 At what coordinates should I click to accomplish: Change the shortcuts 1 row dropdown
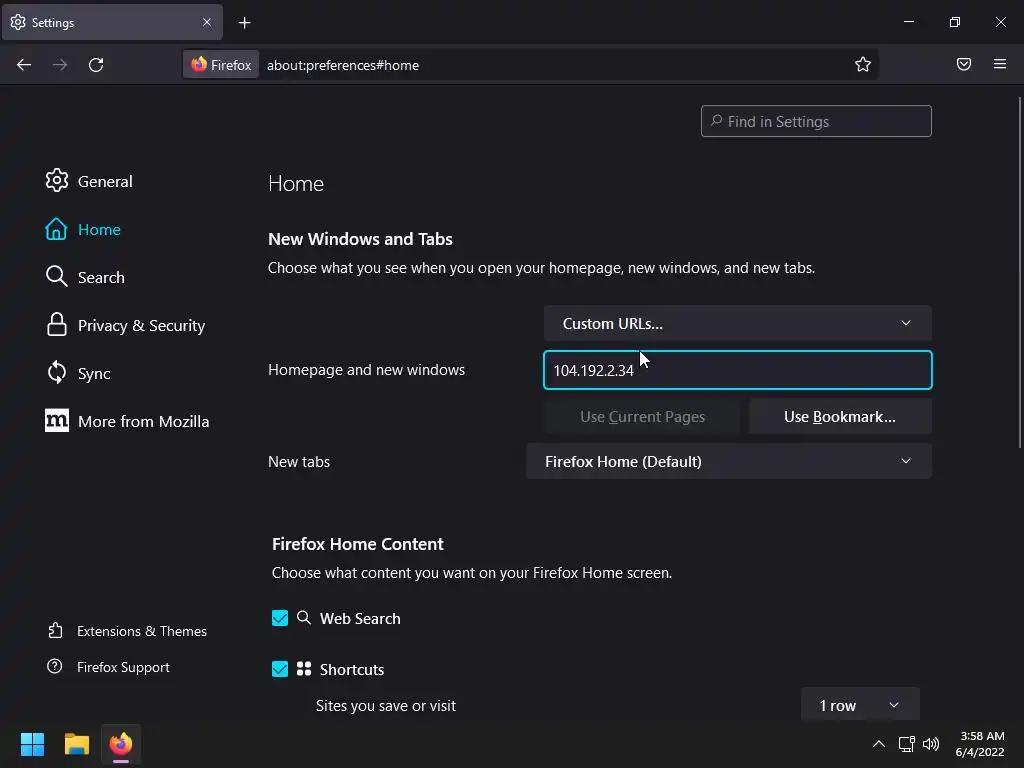pos(859,705)
